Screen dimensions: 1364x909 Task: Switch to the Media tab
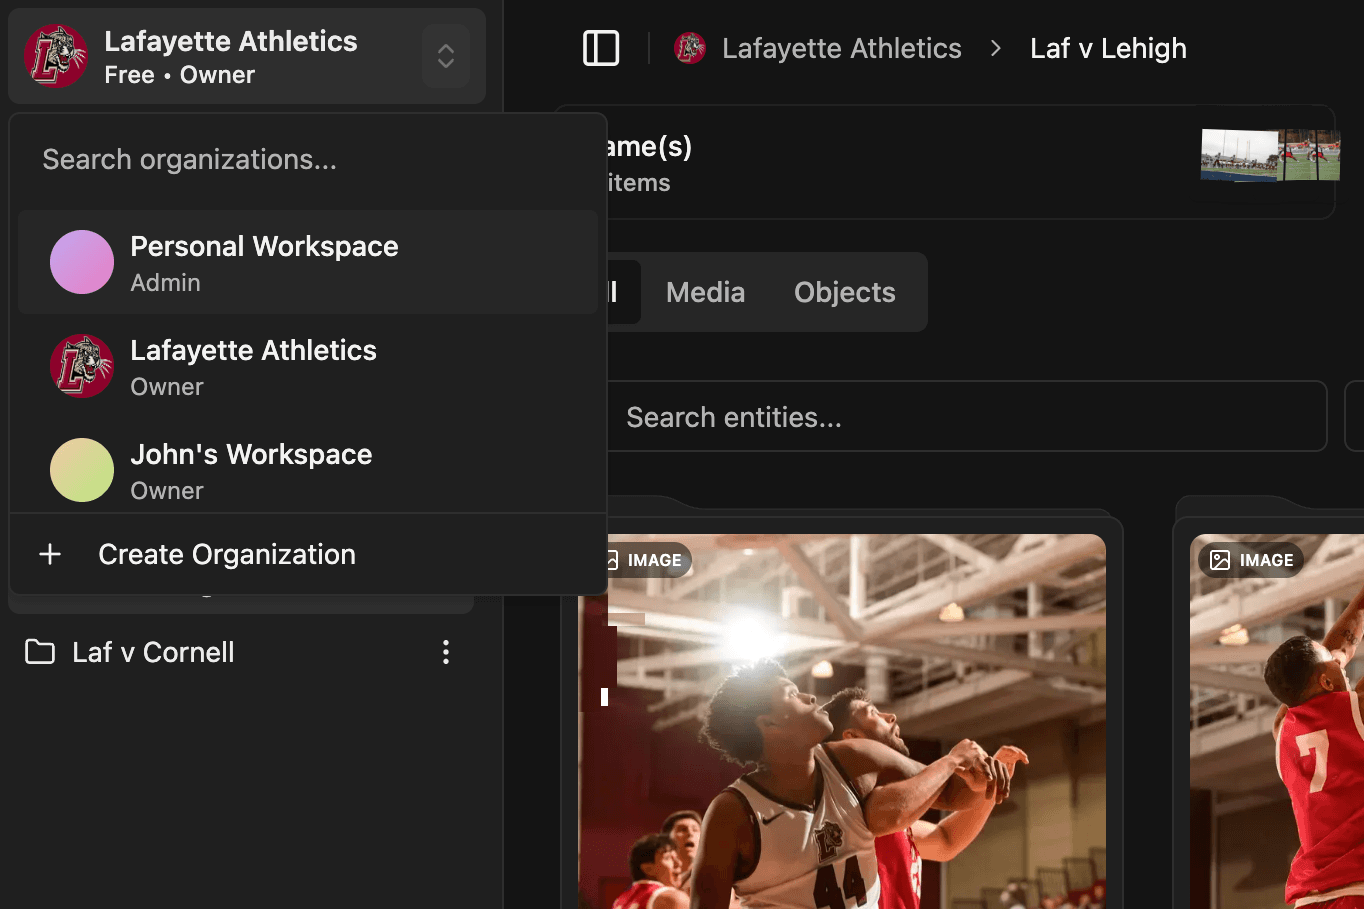(705, 292)
